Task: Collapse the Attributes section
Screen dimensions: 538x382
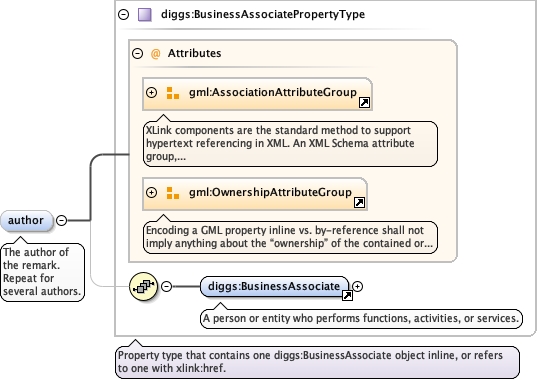Action: (138, 53)
